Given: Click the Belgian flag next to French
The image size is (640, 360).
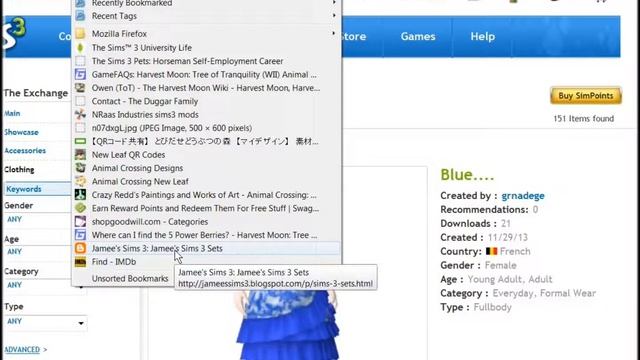Looking at the screenshot, I should coord(491,251).
